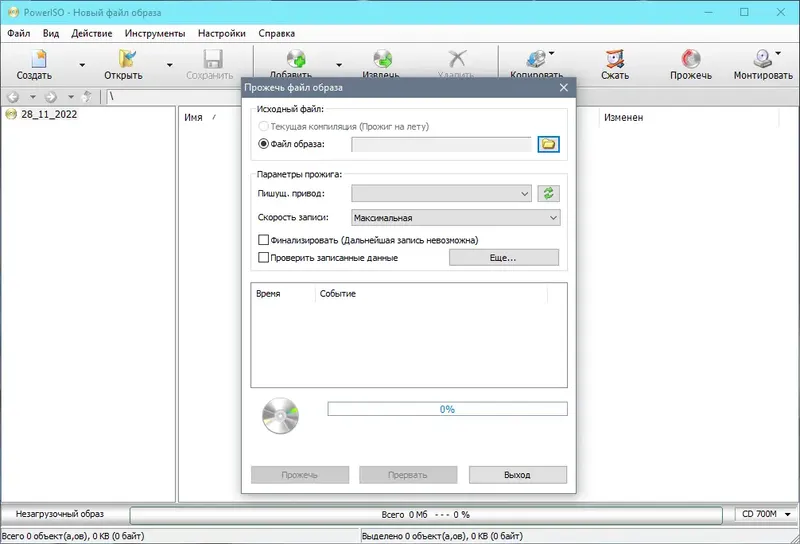The image size is (800, 544).
Task: Open the Справка menu
Action: (x=277, y=34)
